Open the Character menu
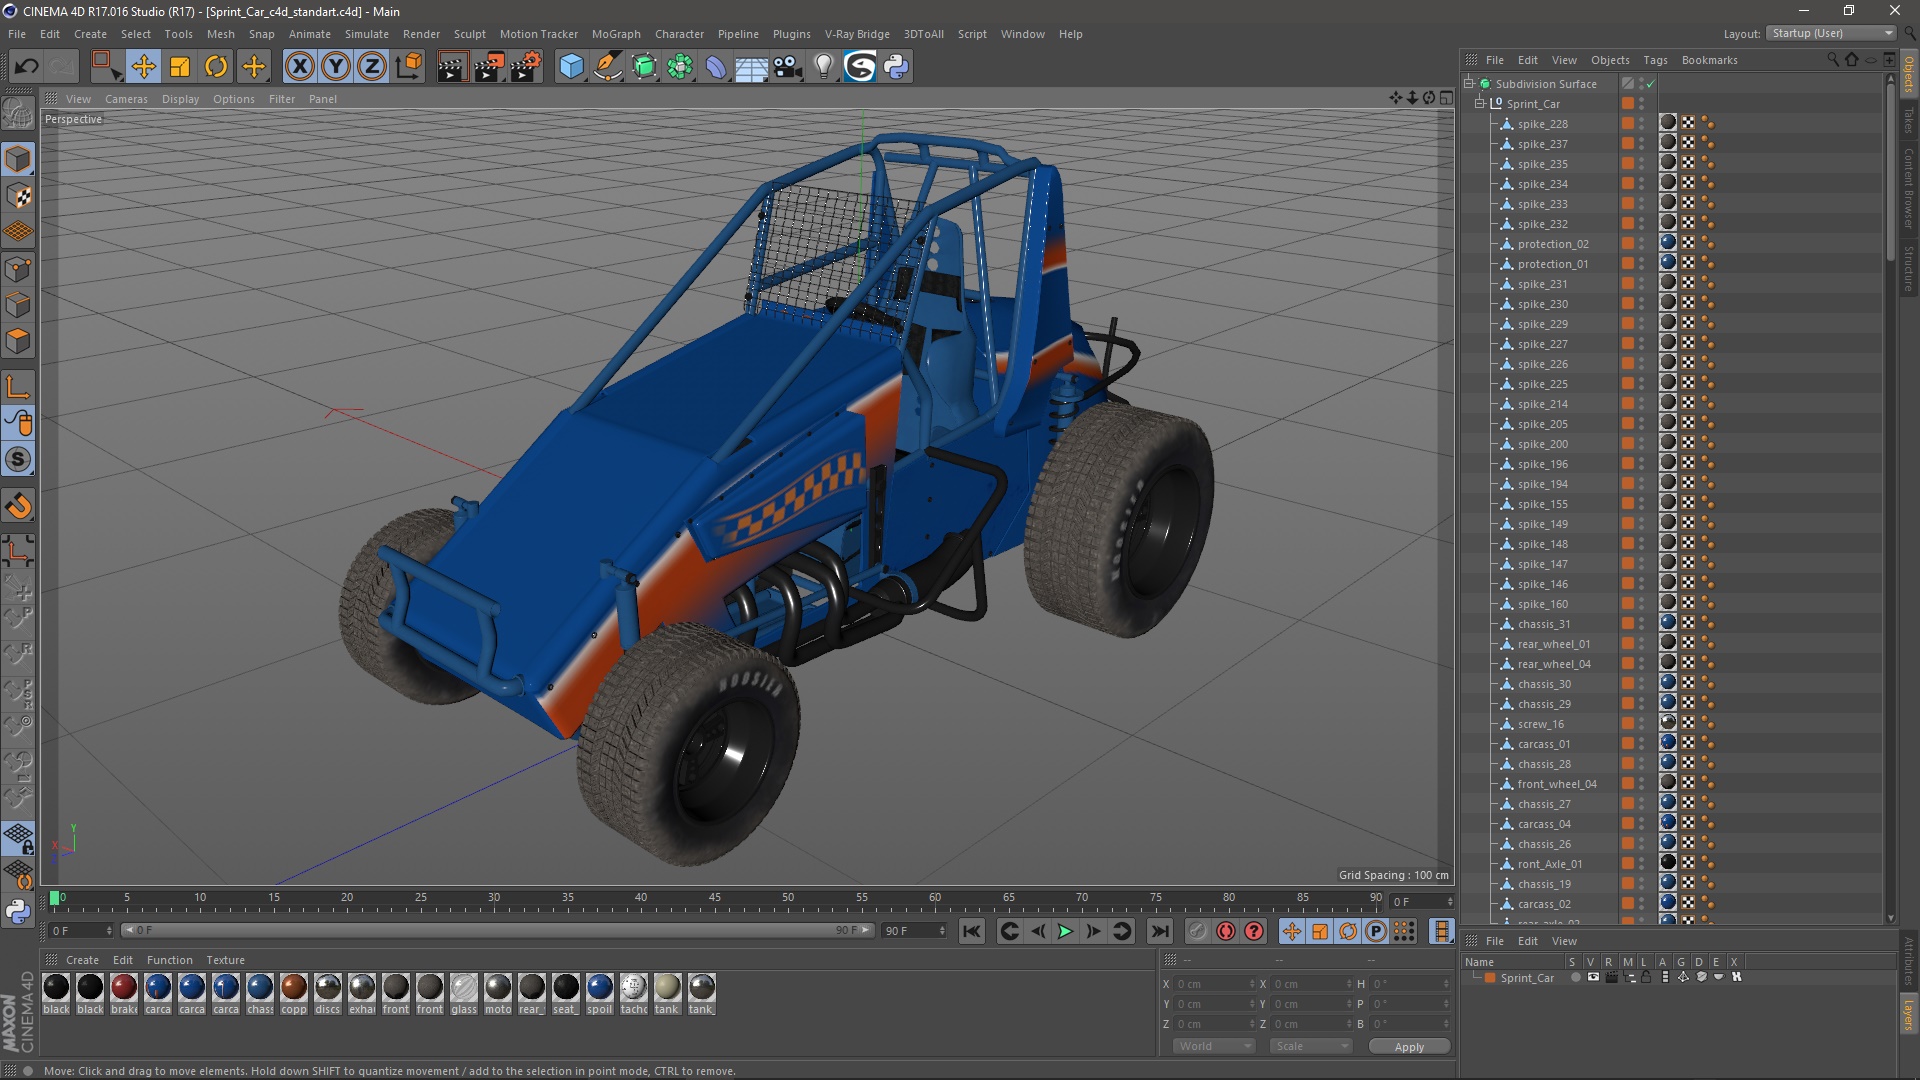The image size is (1920, 1080). point(679,34)
